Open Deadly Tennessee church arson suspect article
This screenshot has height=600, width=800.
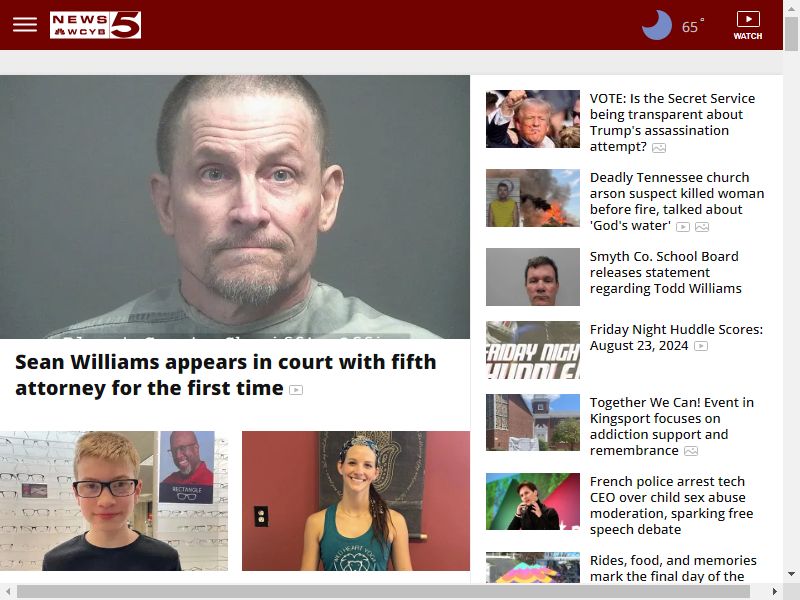677,202
